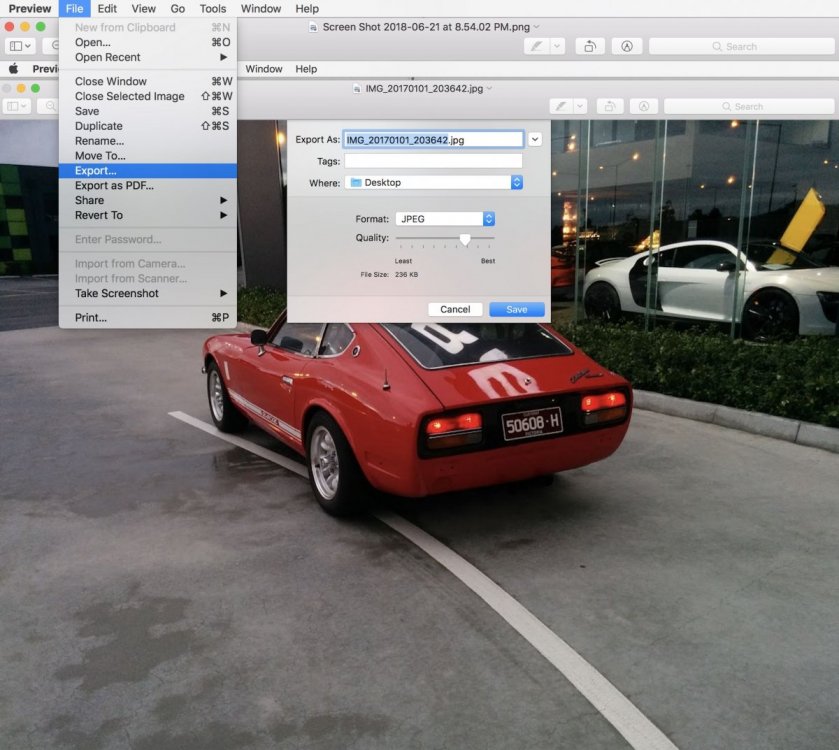The height and width of the screenshot is (750, 839).
Task: Click the Apple menu icon
Action: pyautogui.click(x=14, y=68)
